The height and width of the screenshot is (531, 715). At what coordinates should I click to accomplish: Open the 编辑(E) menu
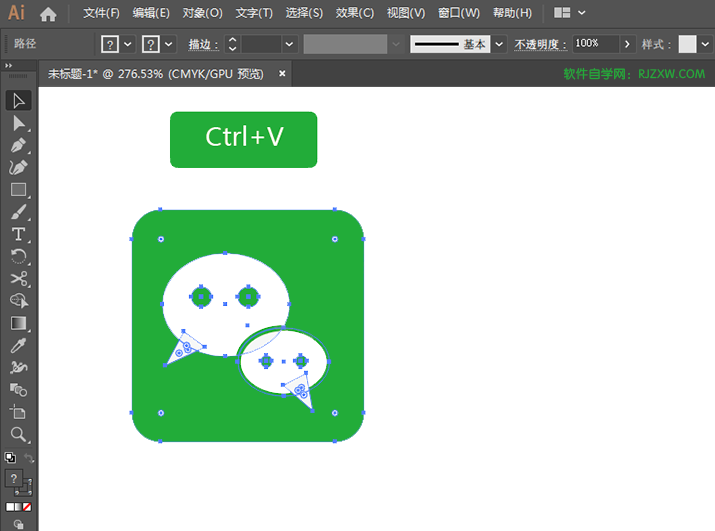tap(151, 13)
